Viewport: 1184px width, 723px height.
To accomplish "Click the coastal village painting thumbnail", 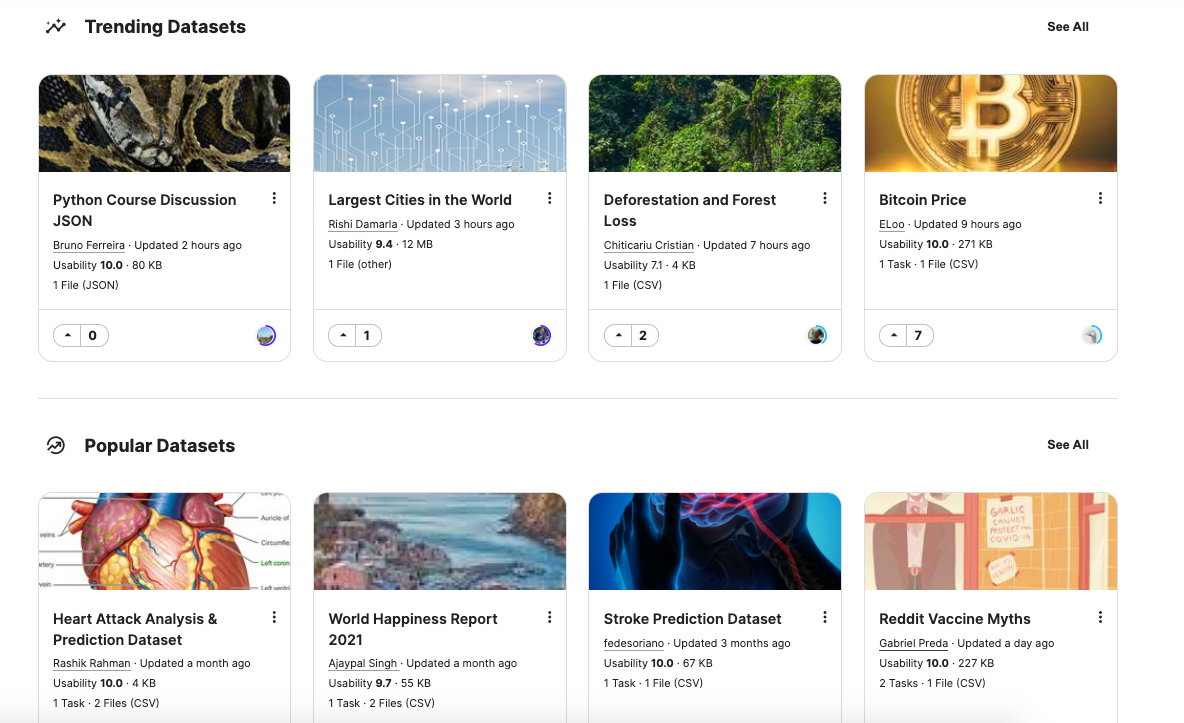I will (440, 542).
